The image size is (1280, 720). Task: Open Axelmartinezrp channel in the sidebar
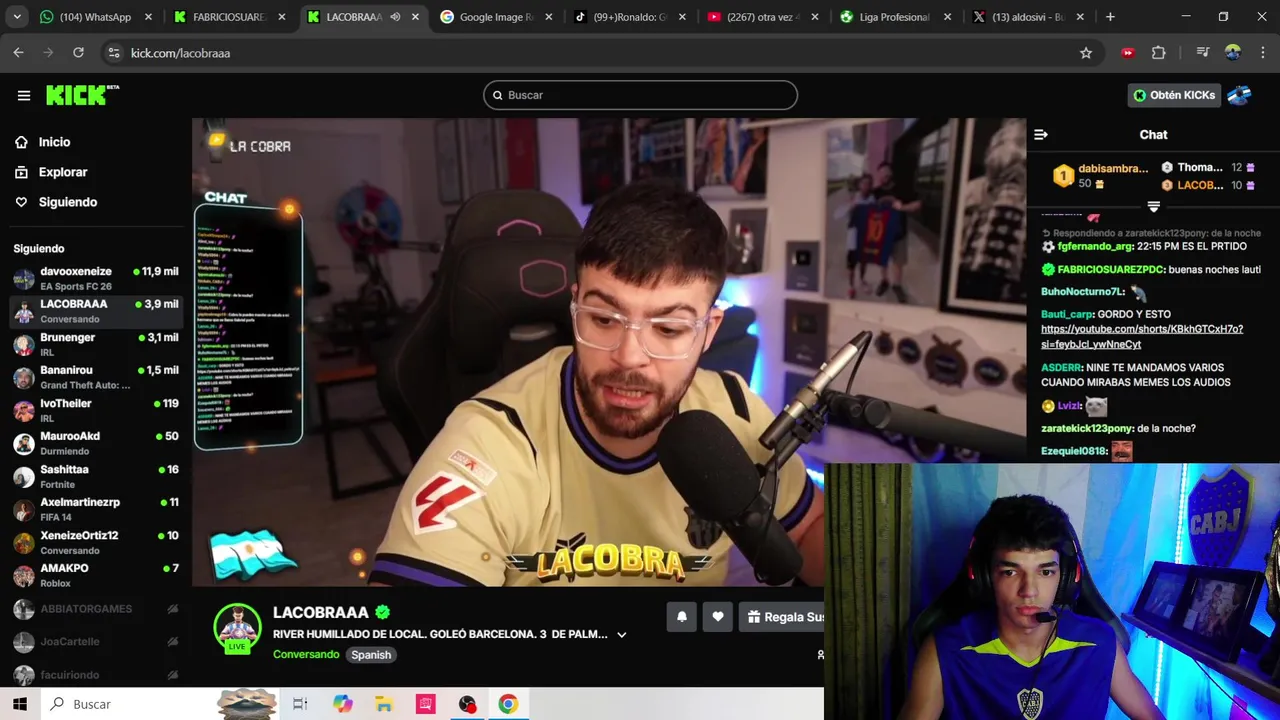96,510
